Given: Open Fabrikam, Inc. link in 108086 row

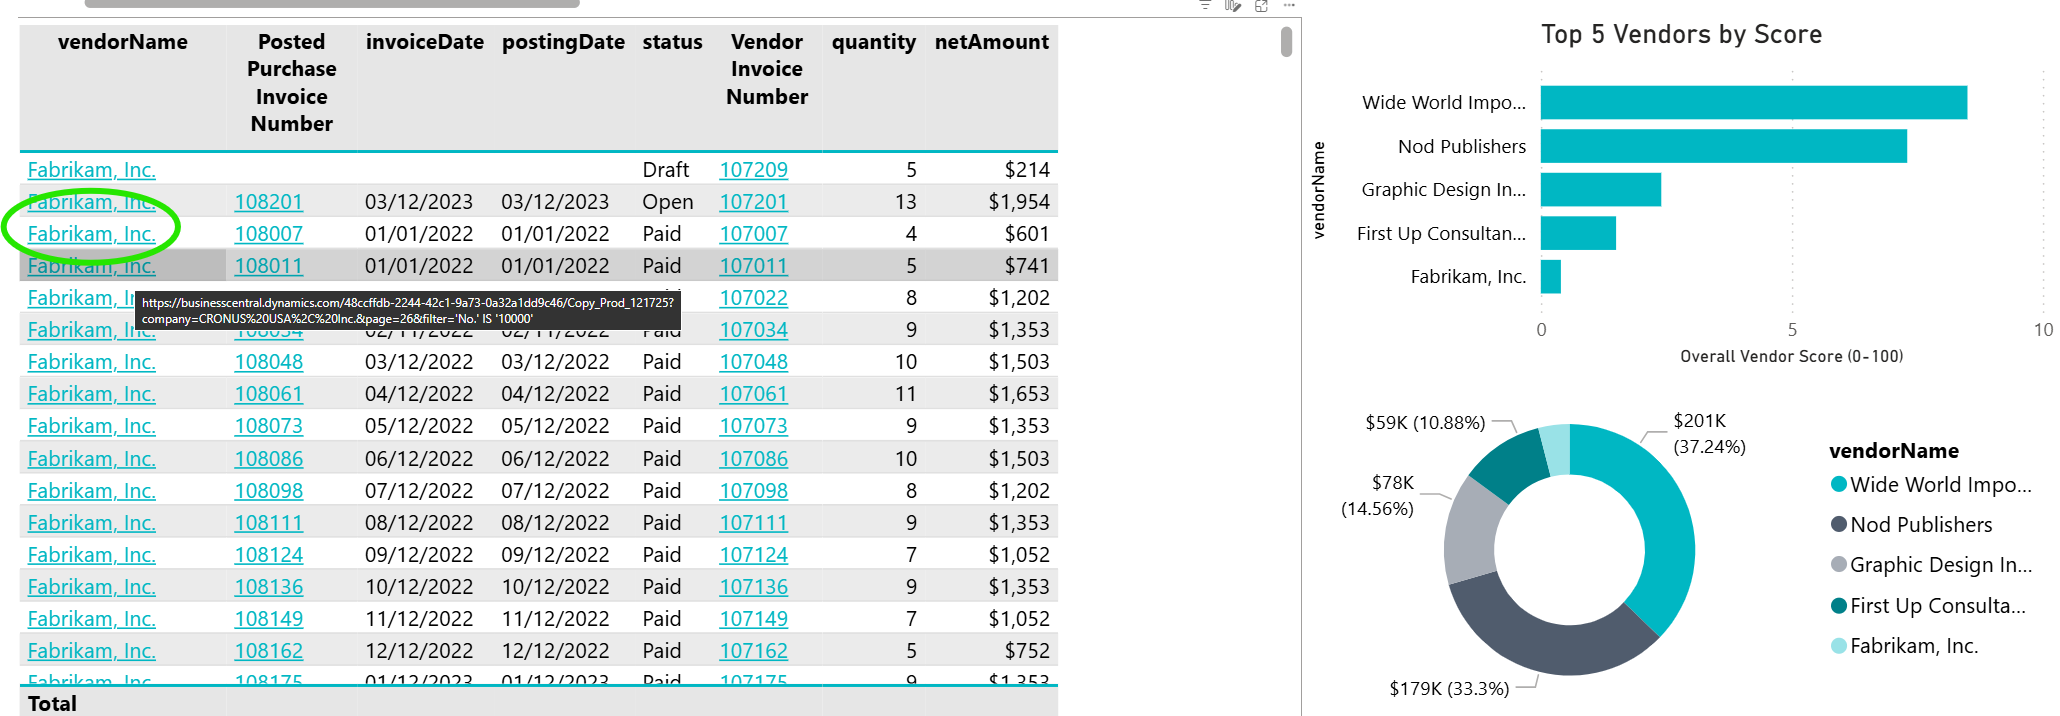Looking at the screenshot, I should (x=91, y=459).
